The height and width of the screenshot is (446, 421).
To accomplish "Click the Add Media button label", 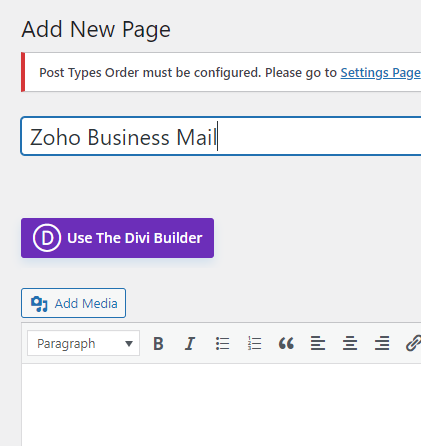I will click(86, 304).
